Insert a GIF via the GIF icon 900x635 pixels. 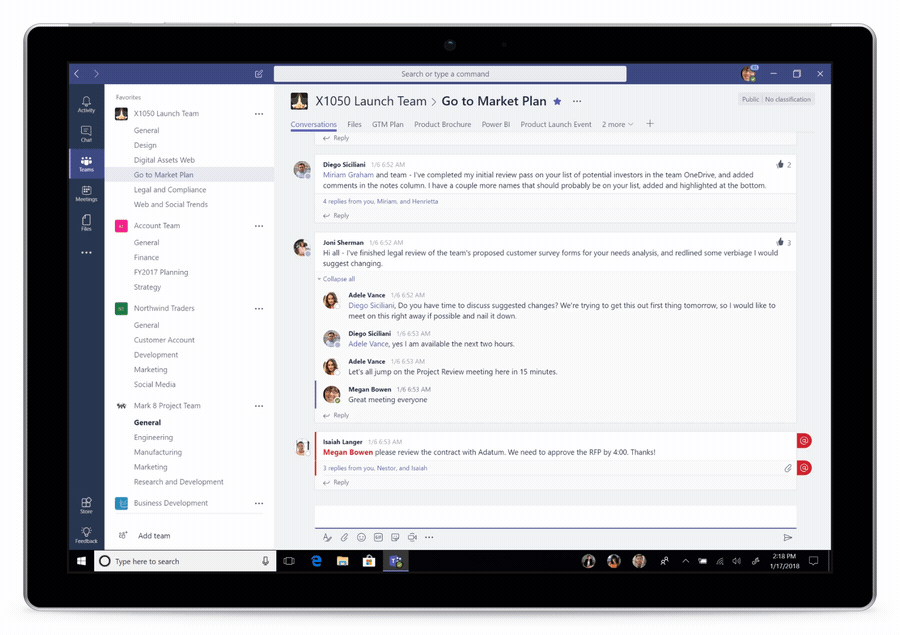click(x=378, y=537)
